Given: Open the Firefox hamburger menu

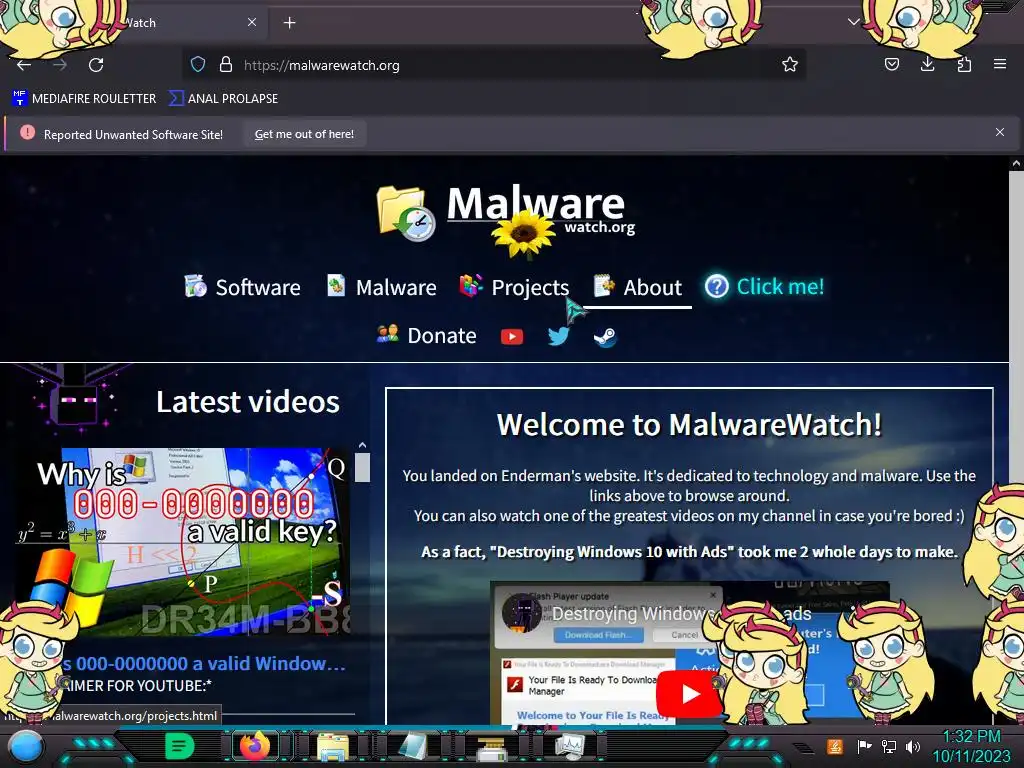Looking at the screenshot, I should tap(1000, 65).
